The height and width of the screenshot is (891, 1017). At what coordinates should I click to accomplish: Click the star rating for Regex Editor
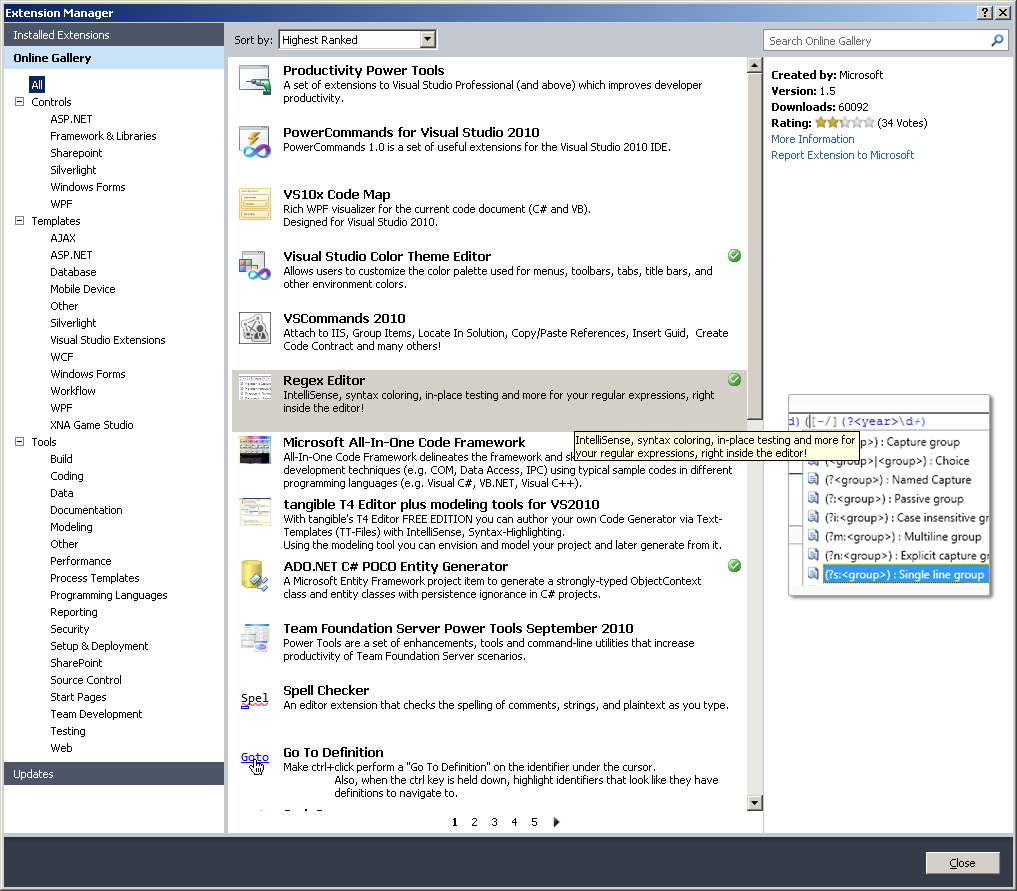[844, 123]
